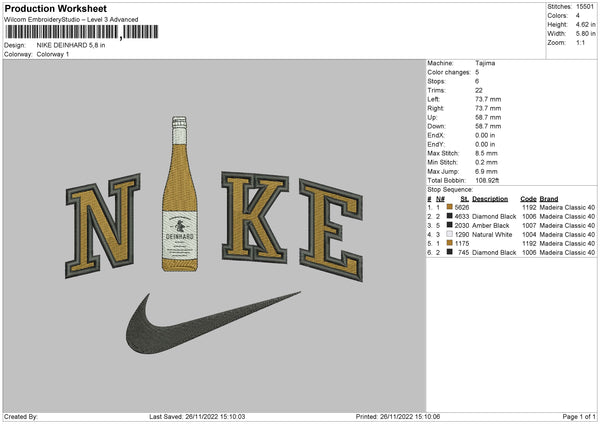Select the Natural White color swatch

tap(450, 234)
